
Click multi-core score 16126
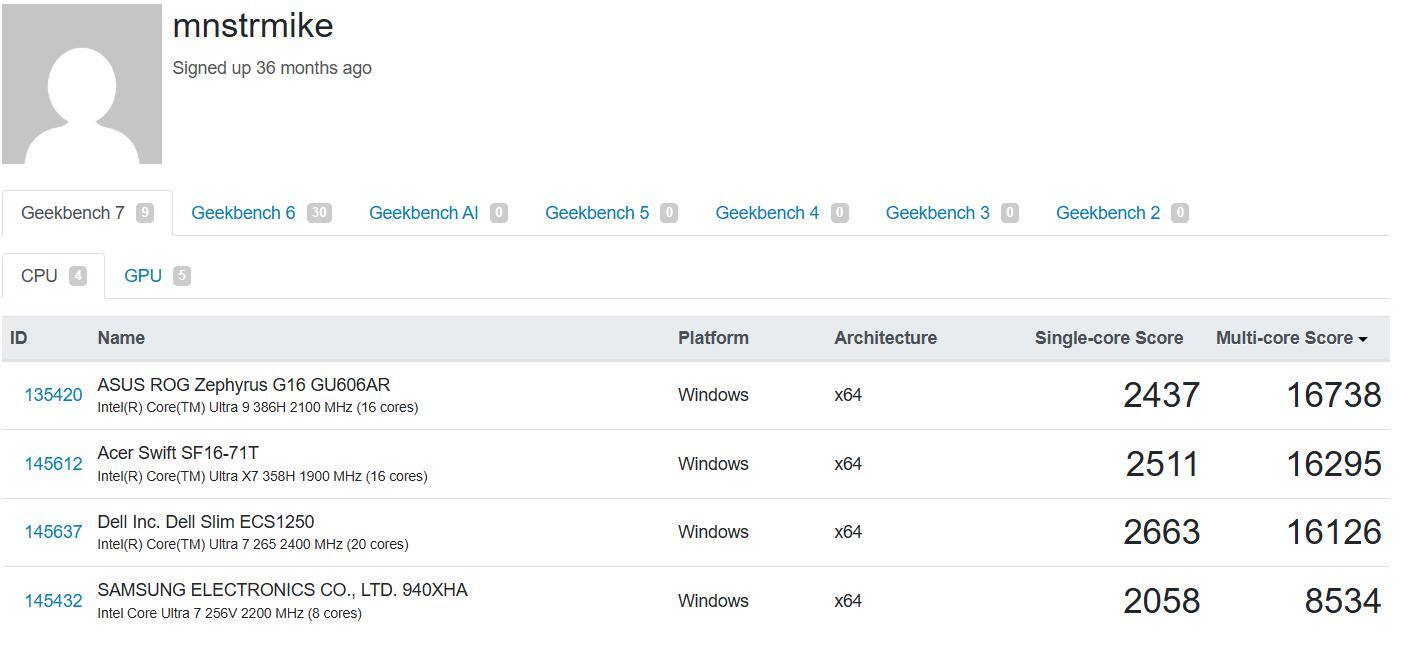pos(1333,532)
